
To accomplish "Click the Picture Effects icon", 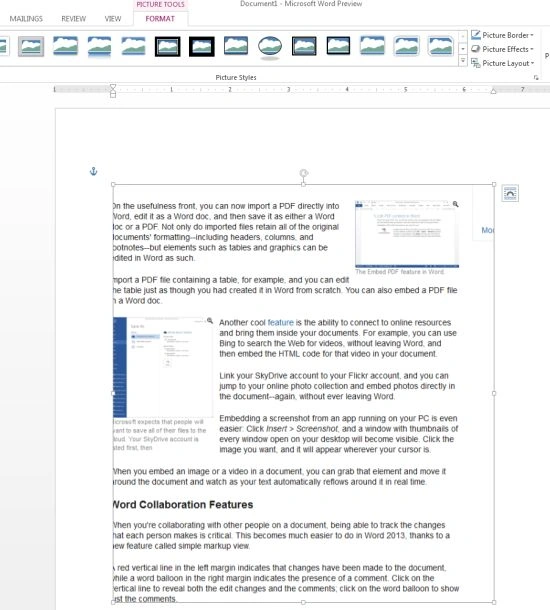I will [x=475, y=49].
